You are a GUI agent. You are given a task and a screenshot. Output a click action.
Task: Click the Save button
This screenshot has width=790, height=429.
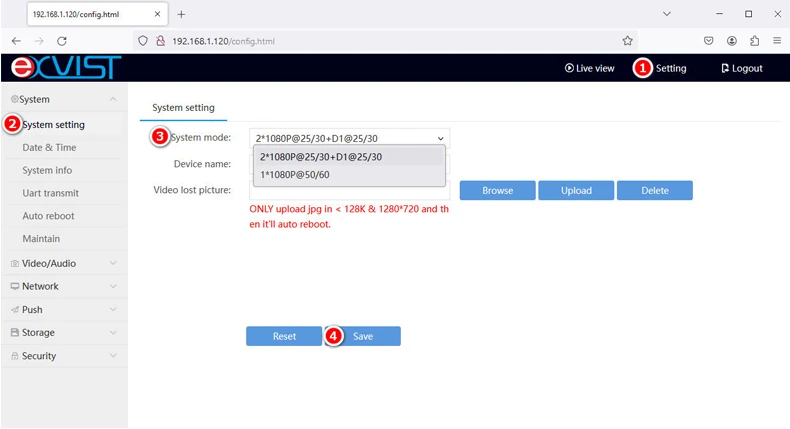[363, 336]
